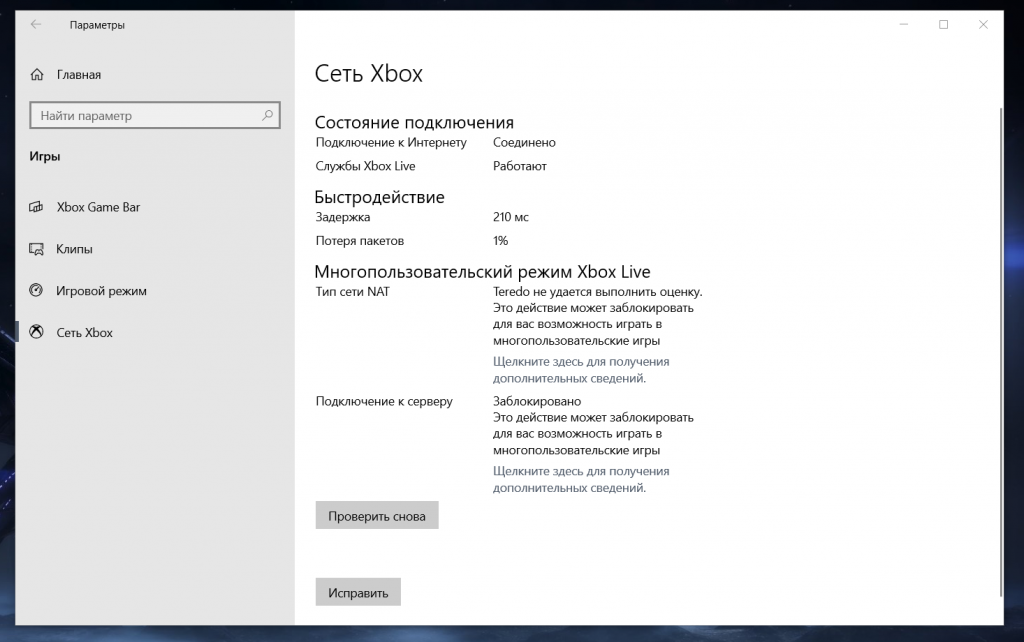Minimize the Параметры window

(x=904, y=25)
